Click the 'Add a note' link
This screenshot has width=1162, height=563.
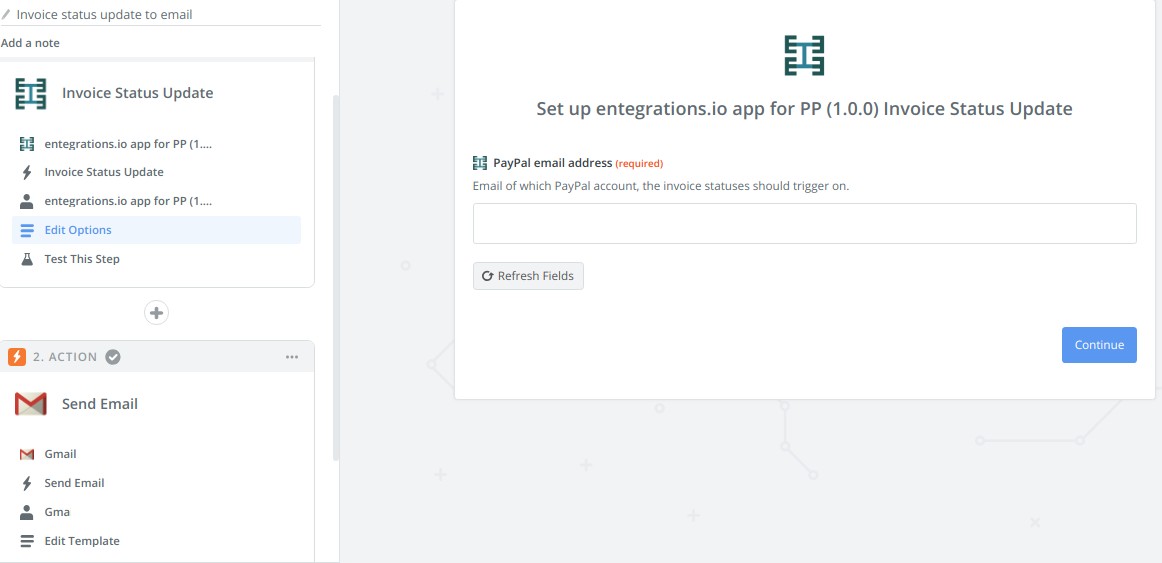(x=30, y=43)
